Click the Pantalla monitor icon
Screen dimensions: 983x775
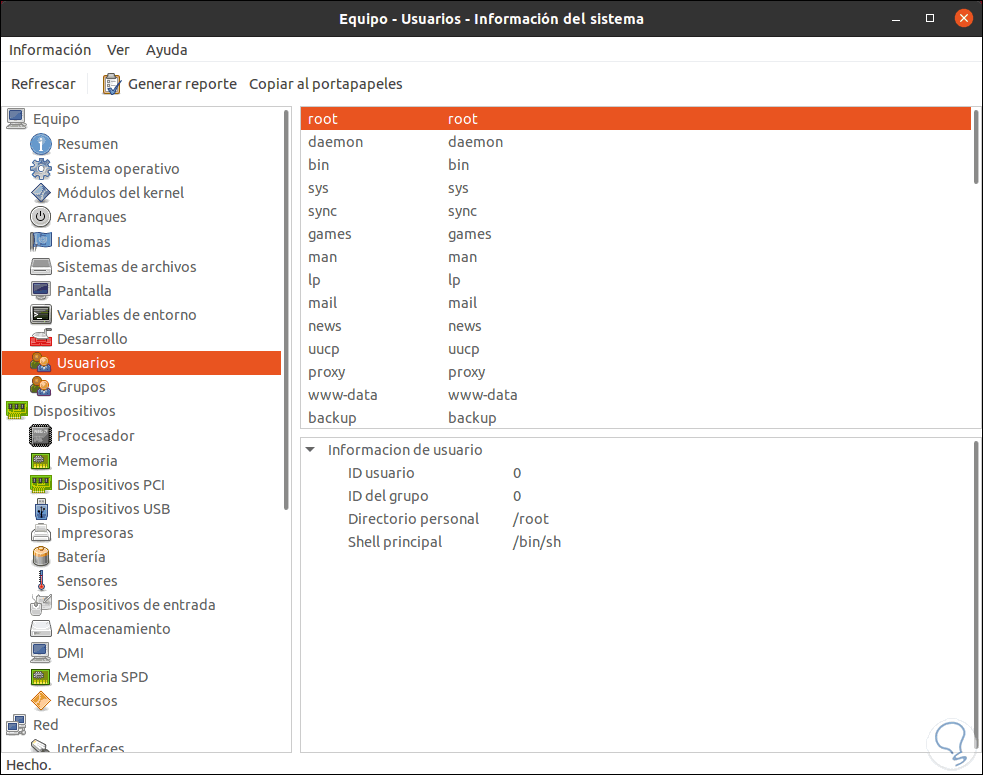coord(41,290)
